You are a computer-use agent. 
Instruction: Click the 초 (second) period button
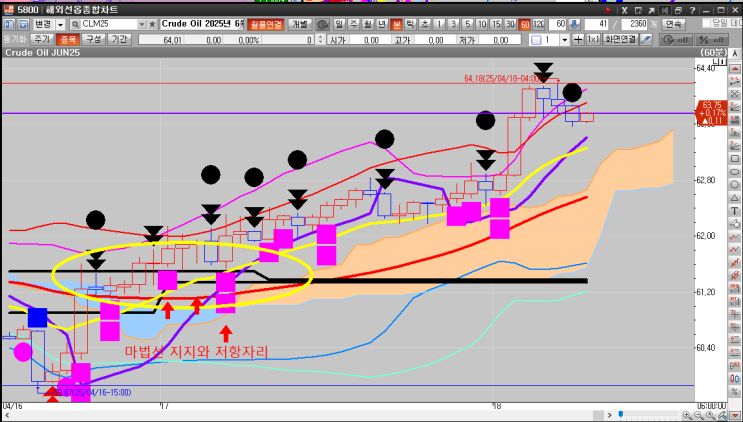(425, 24)
